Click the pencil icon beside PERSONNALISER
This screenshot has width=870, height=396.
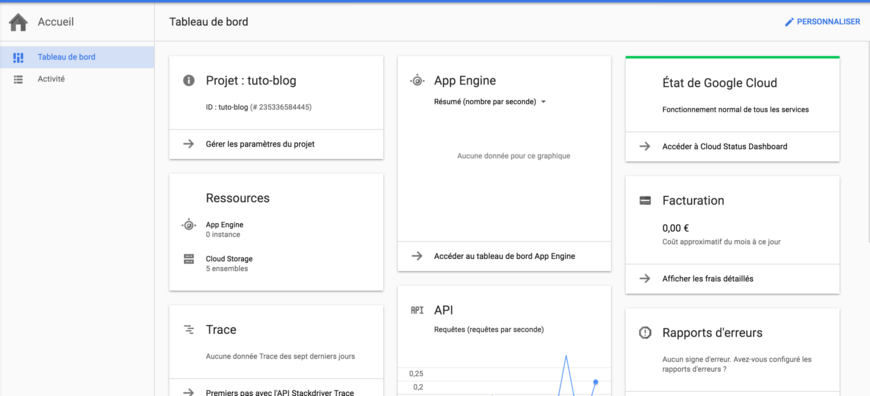pyautogui.click(x=789, y=22)
